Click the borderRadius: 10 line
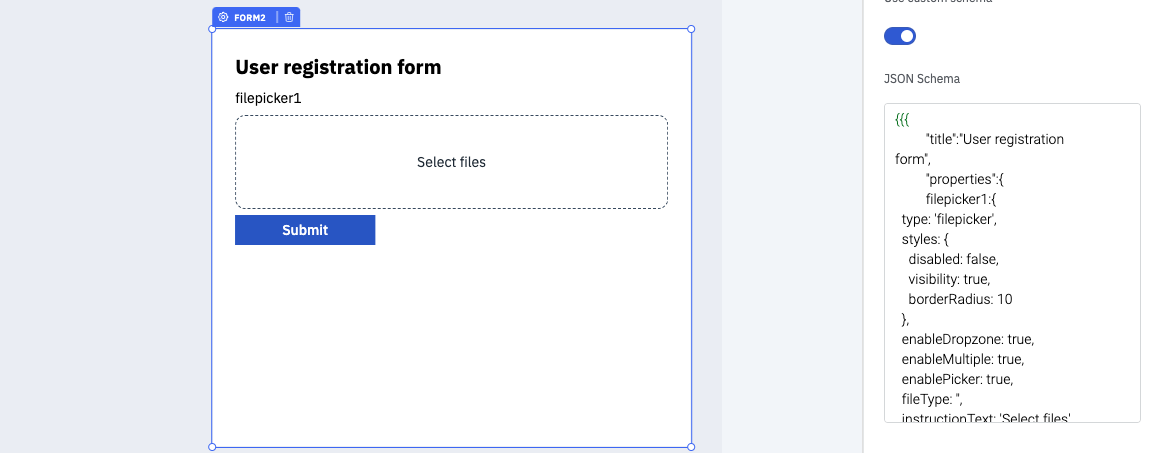1161x453 pixels. point(960,299)
